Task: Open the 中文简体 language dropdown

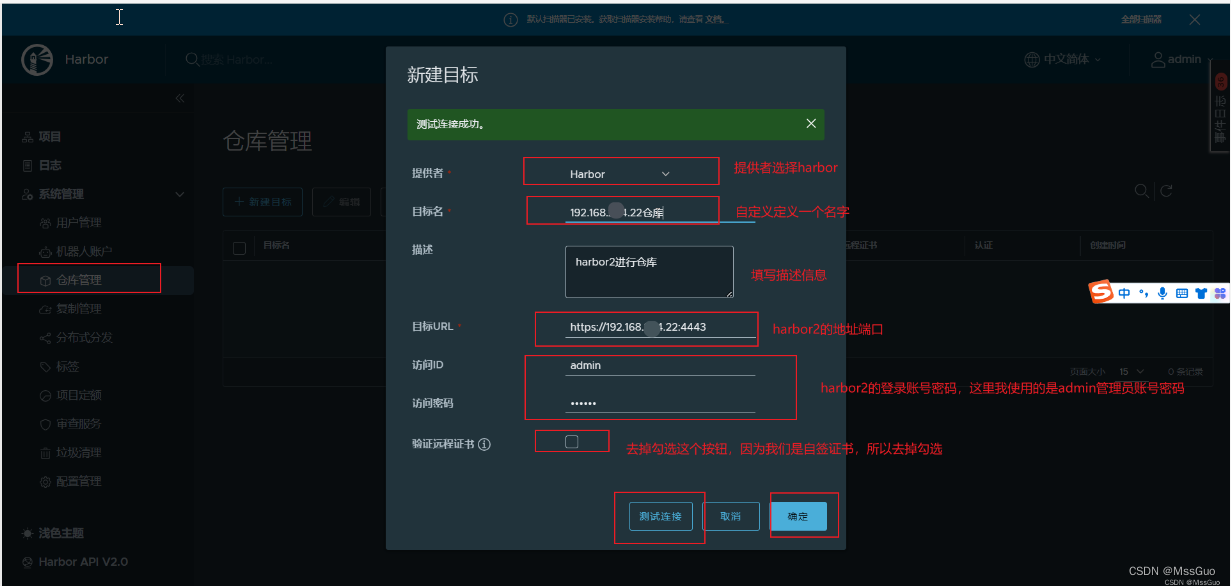Action: 1063,60
